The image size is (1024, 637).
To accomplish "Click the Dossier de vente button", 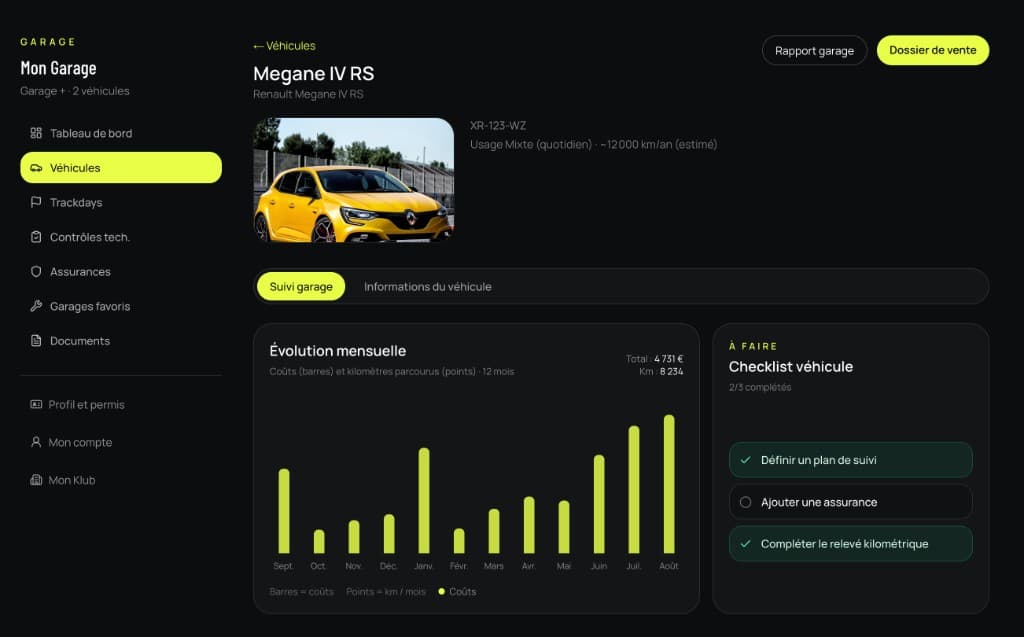I will coord(933,50).
